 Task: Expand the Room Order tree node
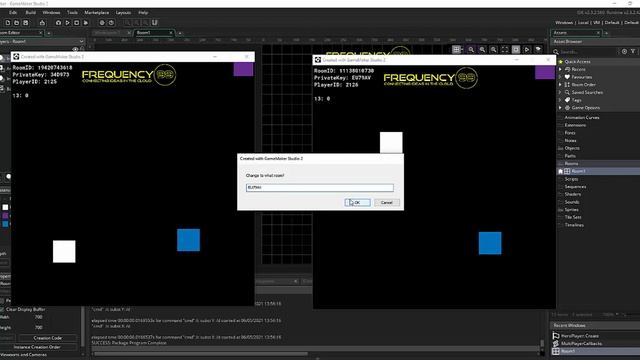pos(560,85)
